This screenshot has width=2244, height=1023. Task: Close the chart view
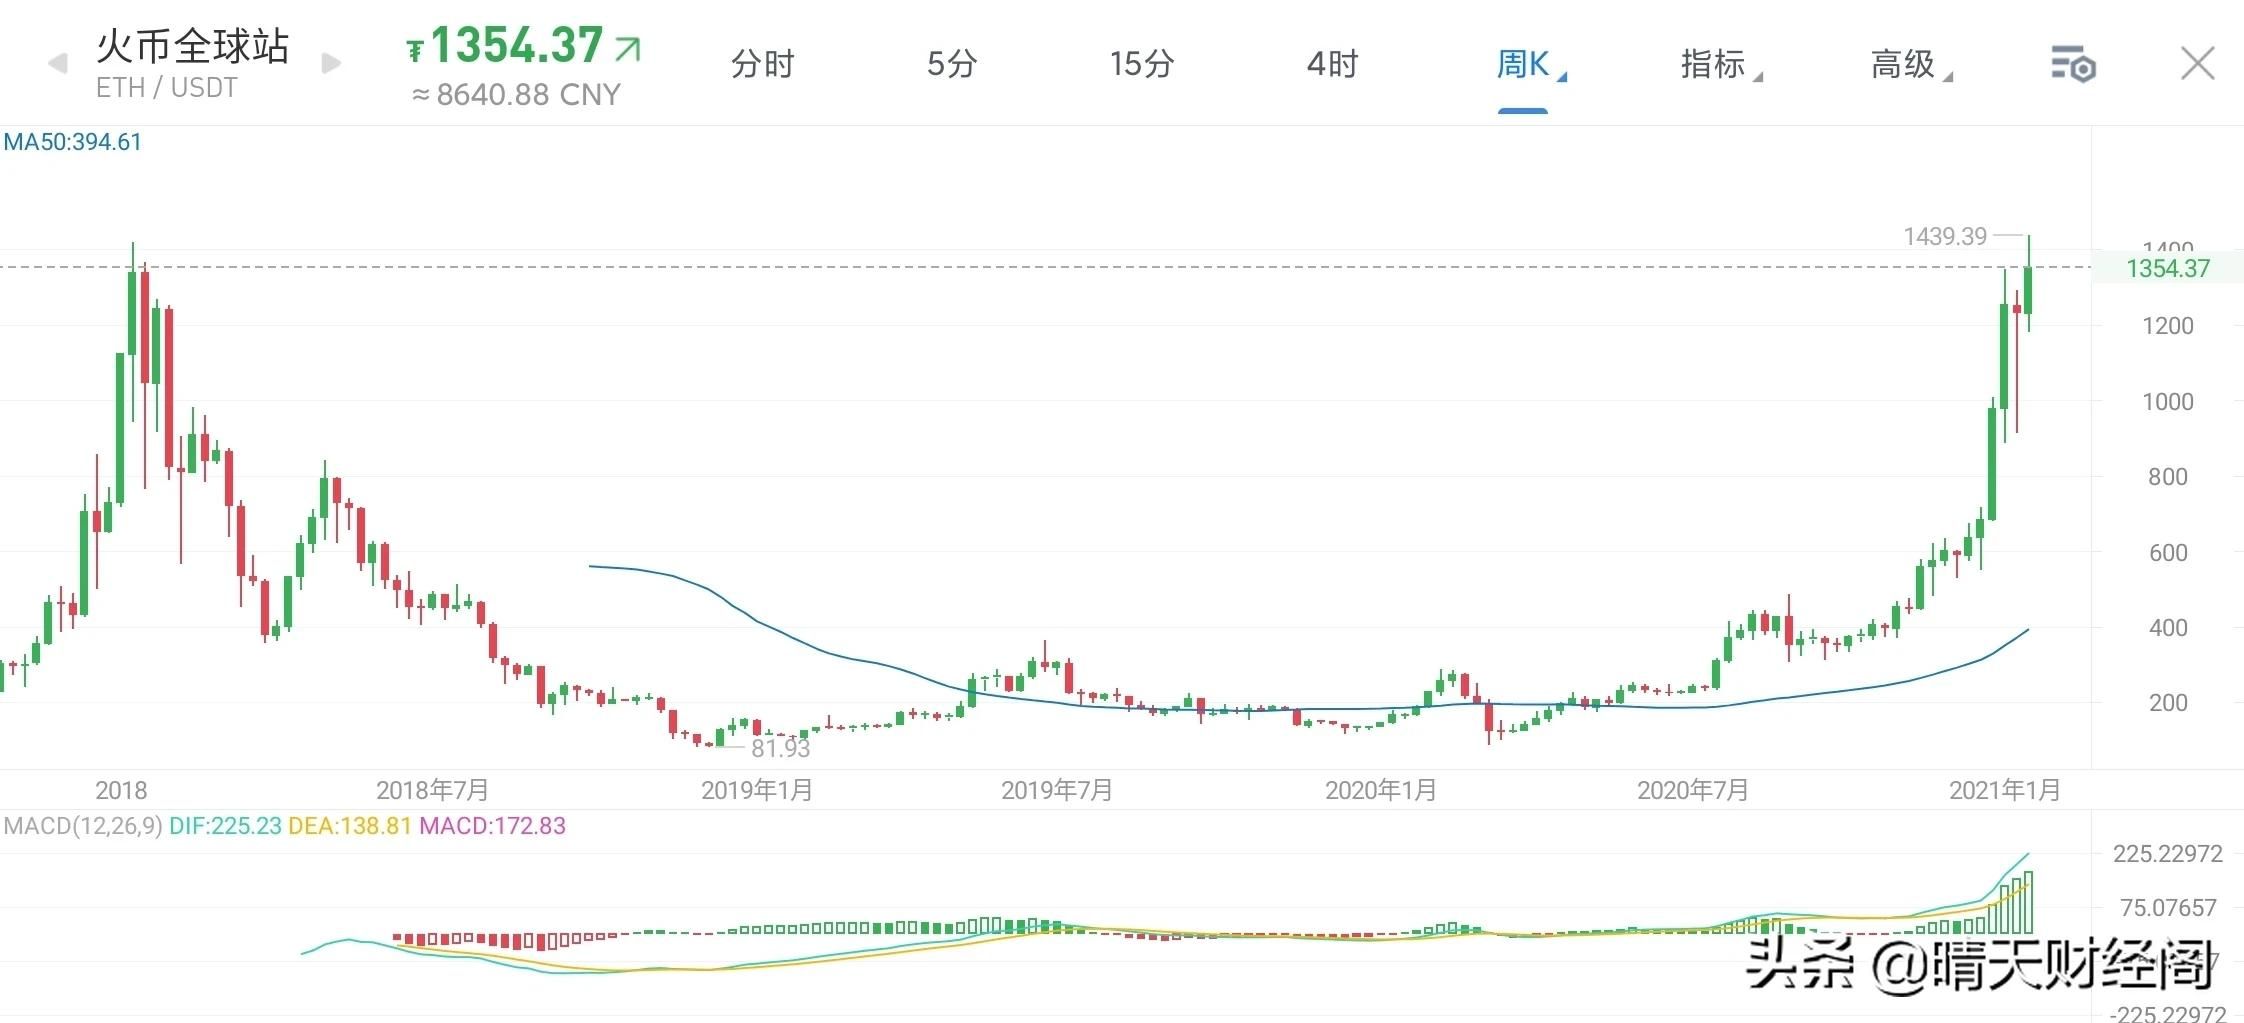click(x=2197, y=64)
